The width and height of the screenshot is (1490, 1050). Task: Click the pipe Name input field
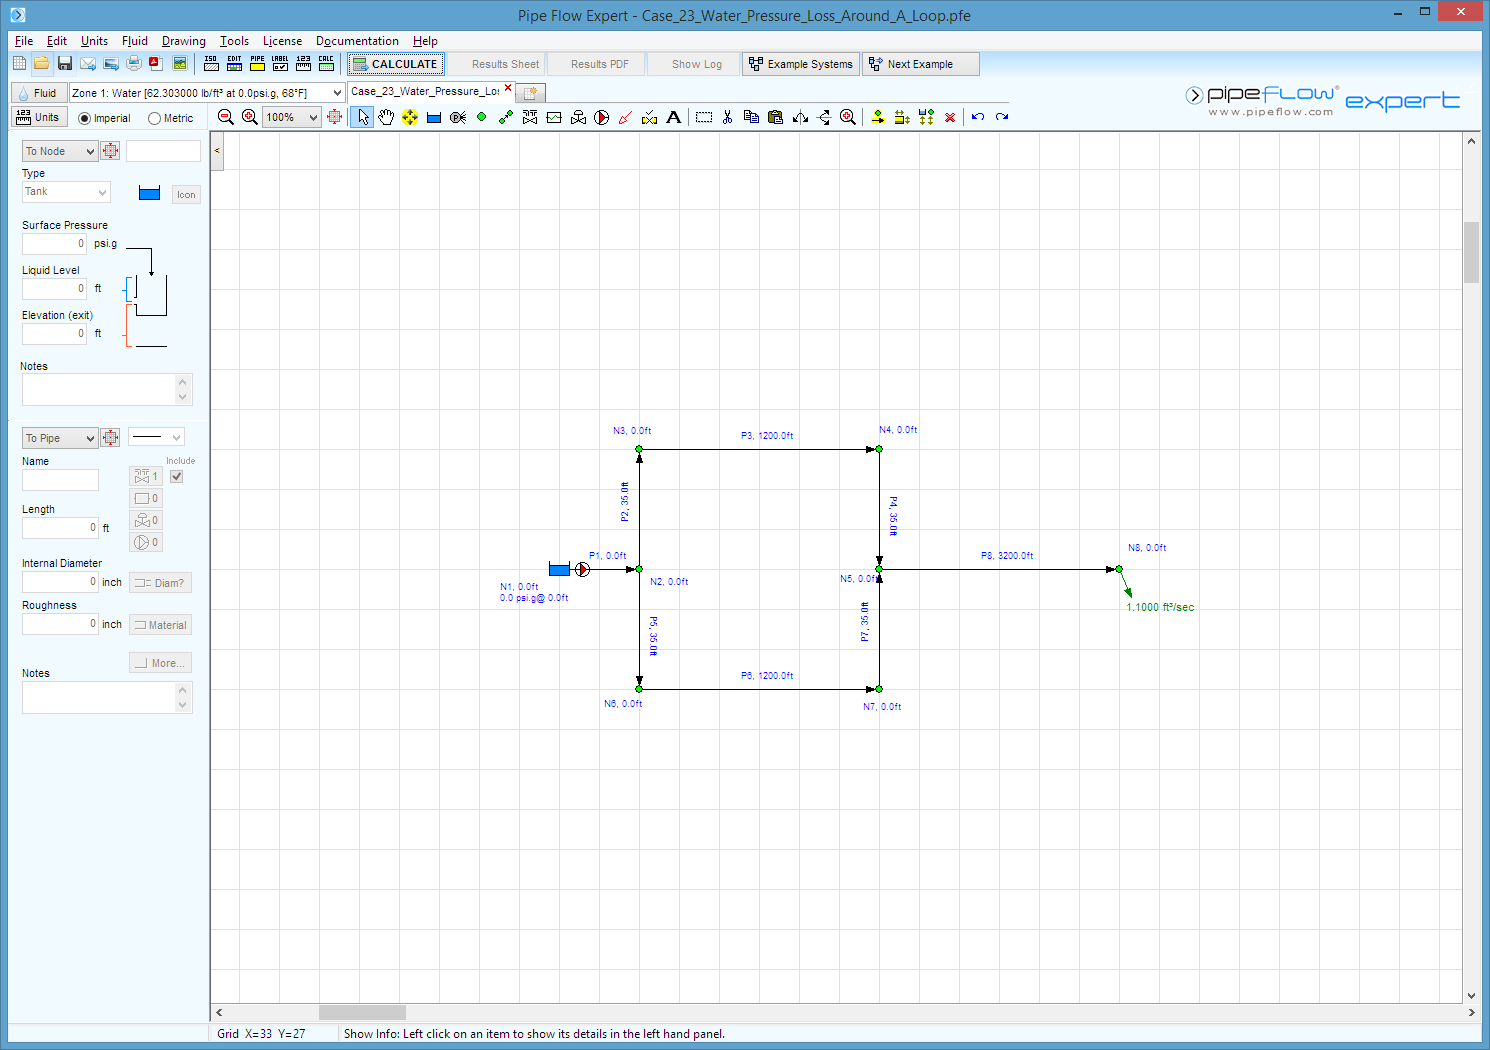(61, 480)
